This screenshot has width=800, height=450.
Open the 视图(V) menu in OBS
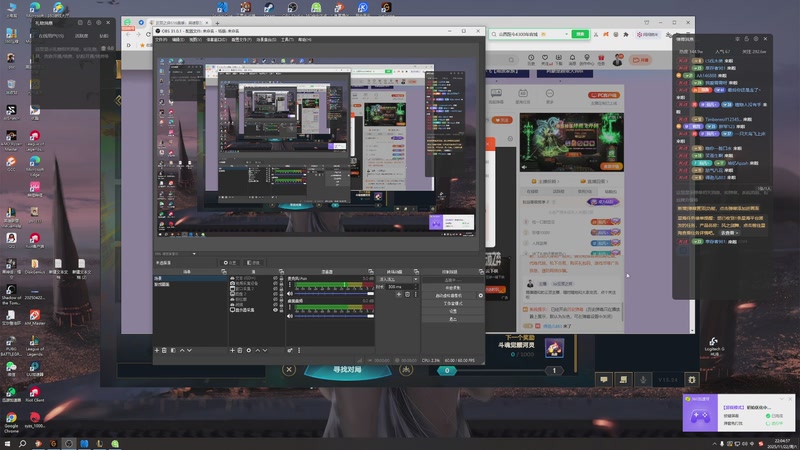(195, 39)
